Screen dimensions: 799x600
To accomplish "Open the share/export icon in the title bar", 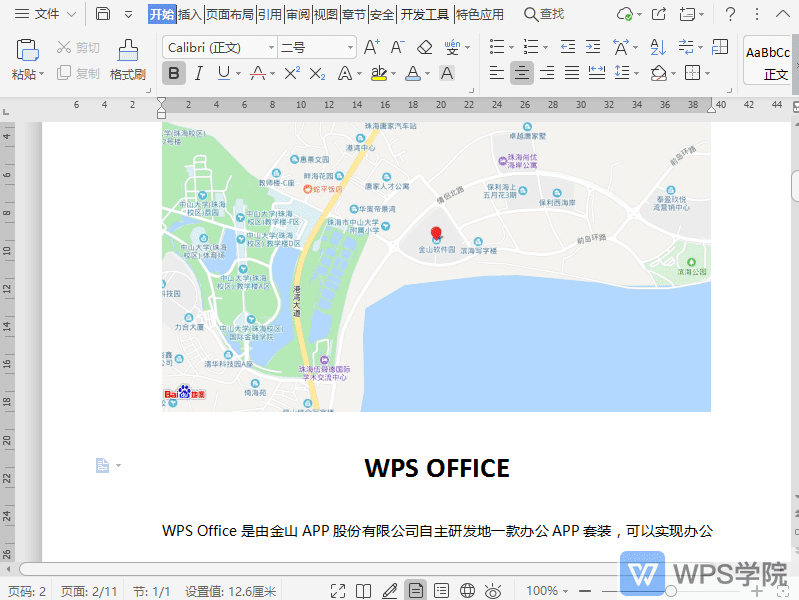I will (x=659, y=14).
